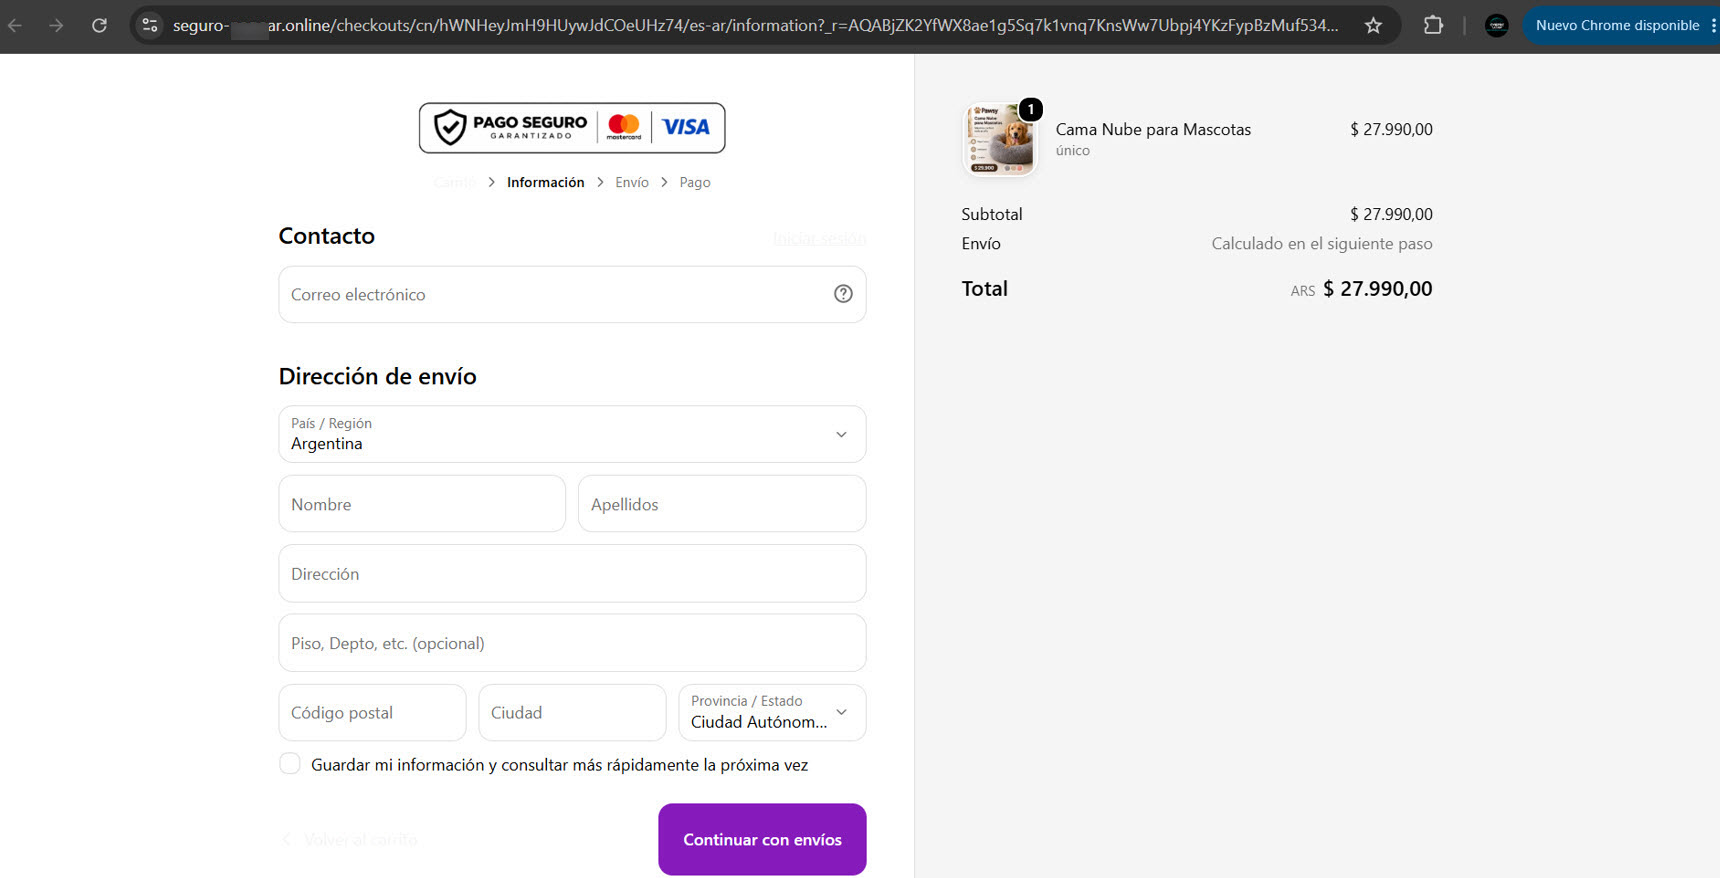Follow the Volver al carrito link

(349, 840)
